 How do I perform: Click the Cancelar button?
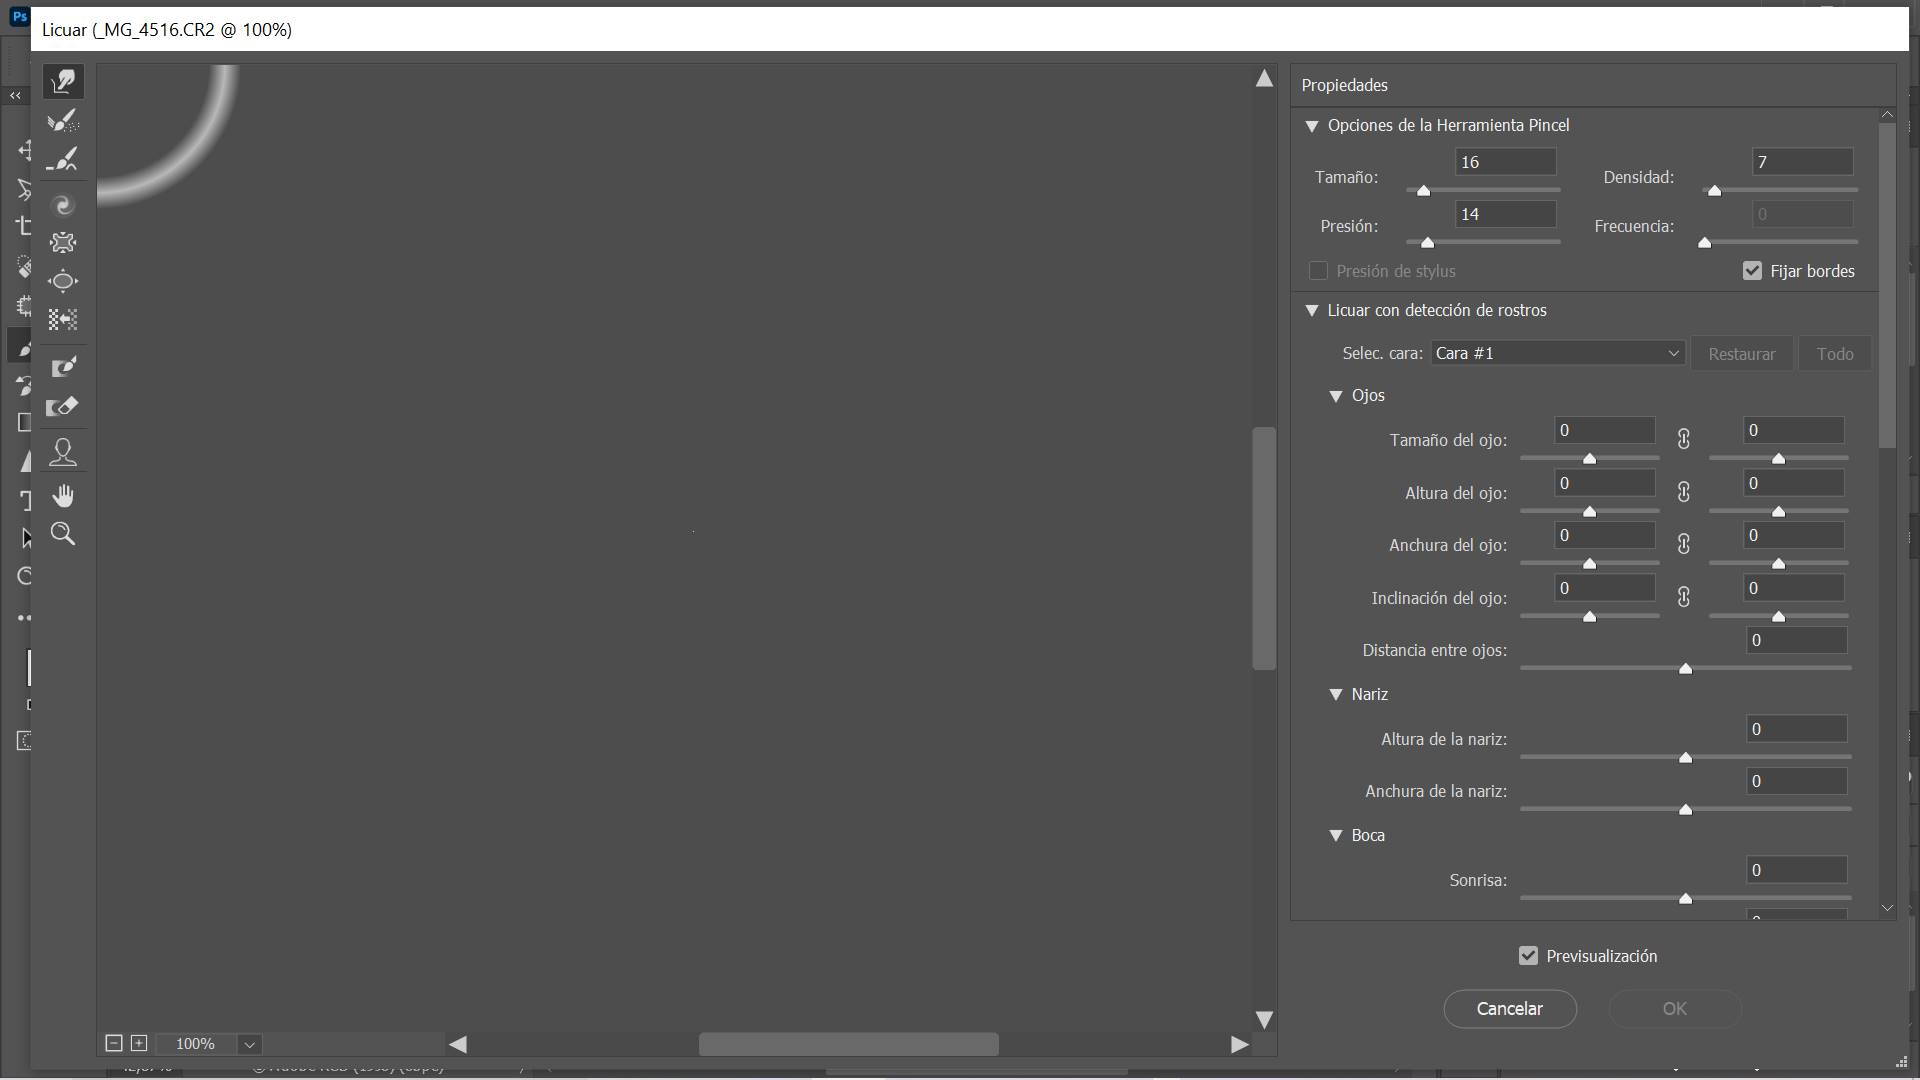[x=1509, y=1008]
